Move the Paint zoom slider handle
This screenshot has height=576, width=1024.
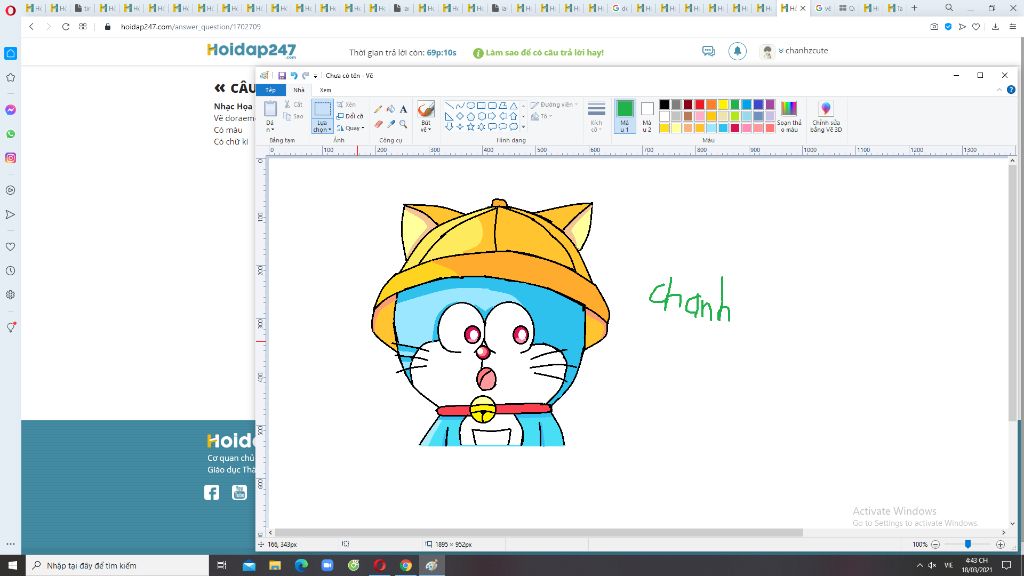click(x=968, y=544)
